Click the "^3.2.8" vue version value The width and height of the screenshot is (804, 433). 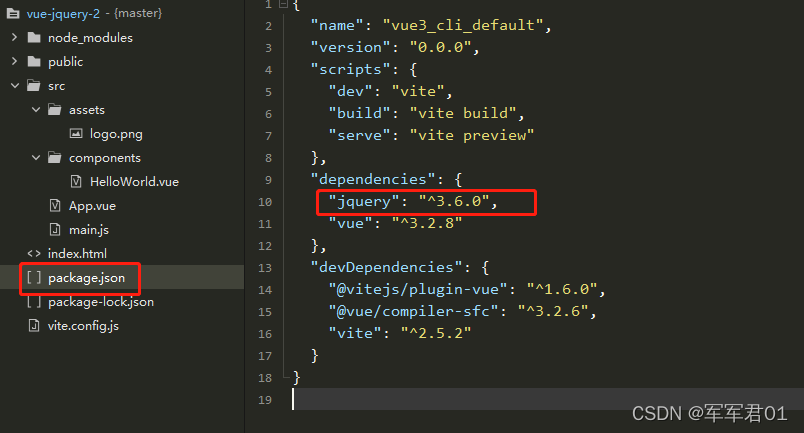(x=427, y=223)
